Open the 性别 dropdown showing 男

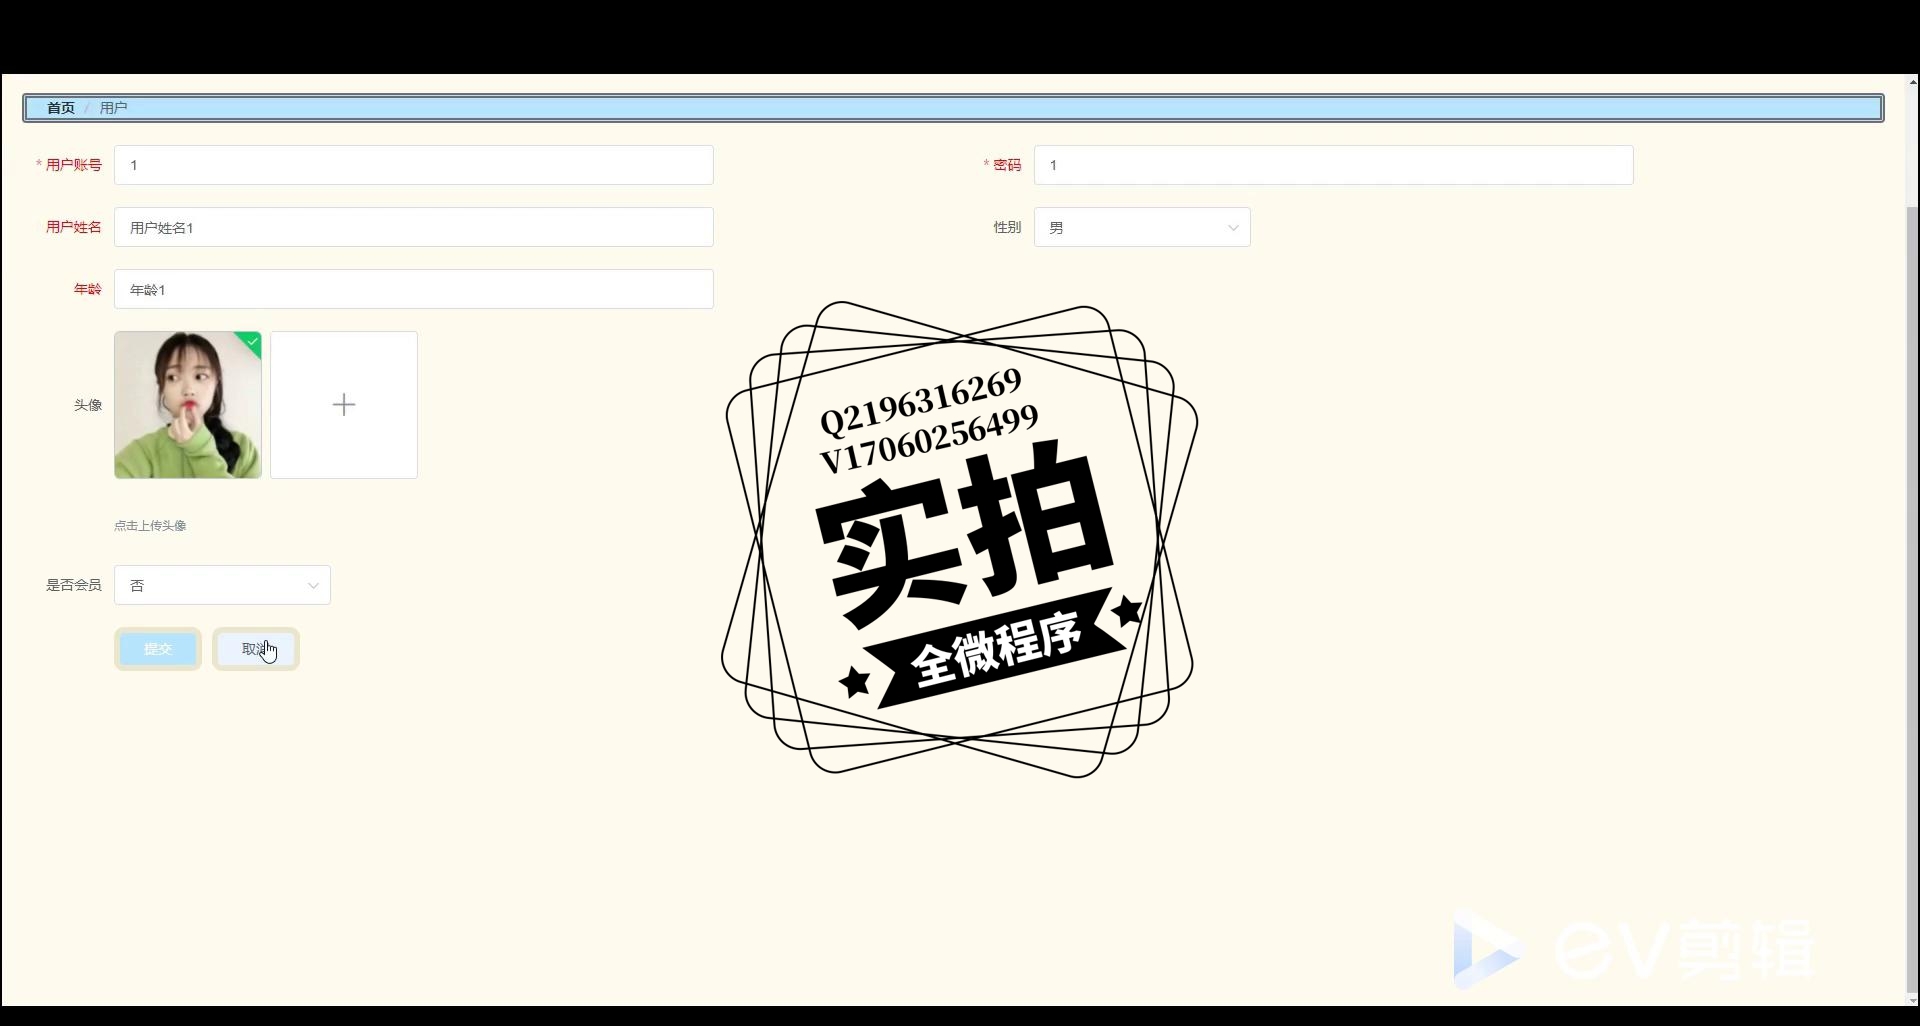(1142, 227)
